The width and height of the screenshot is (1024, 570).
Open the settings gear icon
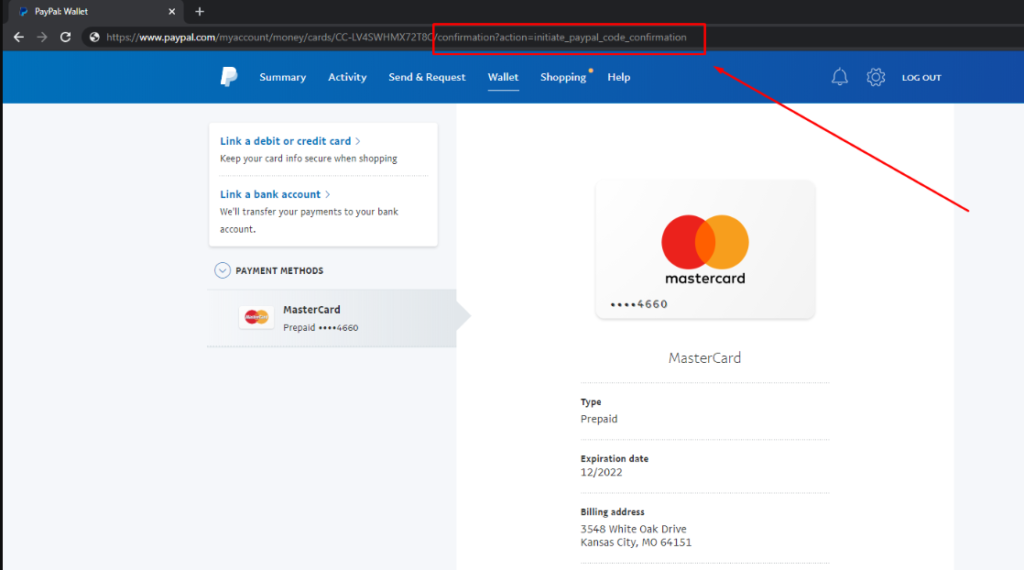876,77
